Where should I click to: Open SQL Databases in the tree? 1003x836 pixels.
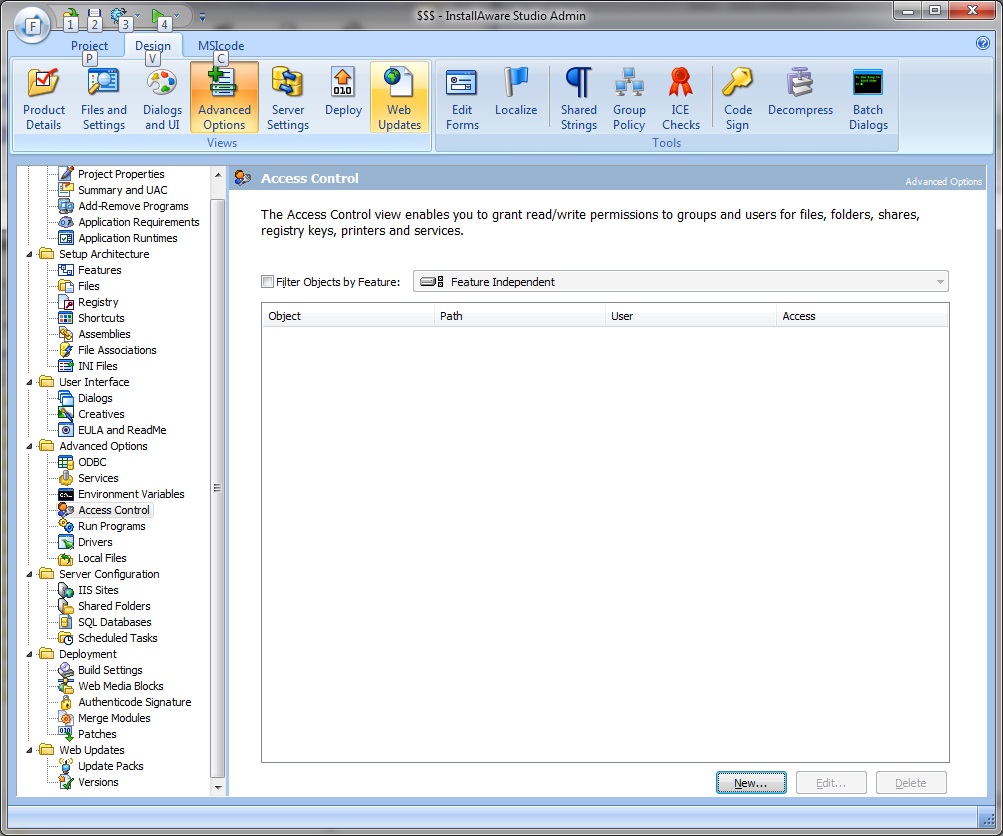tap(115, 622)
